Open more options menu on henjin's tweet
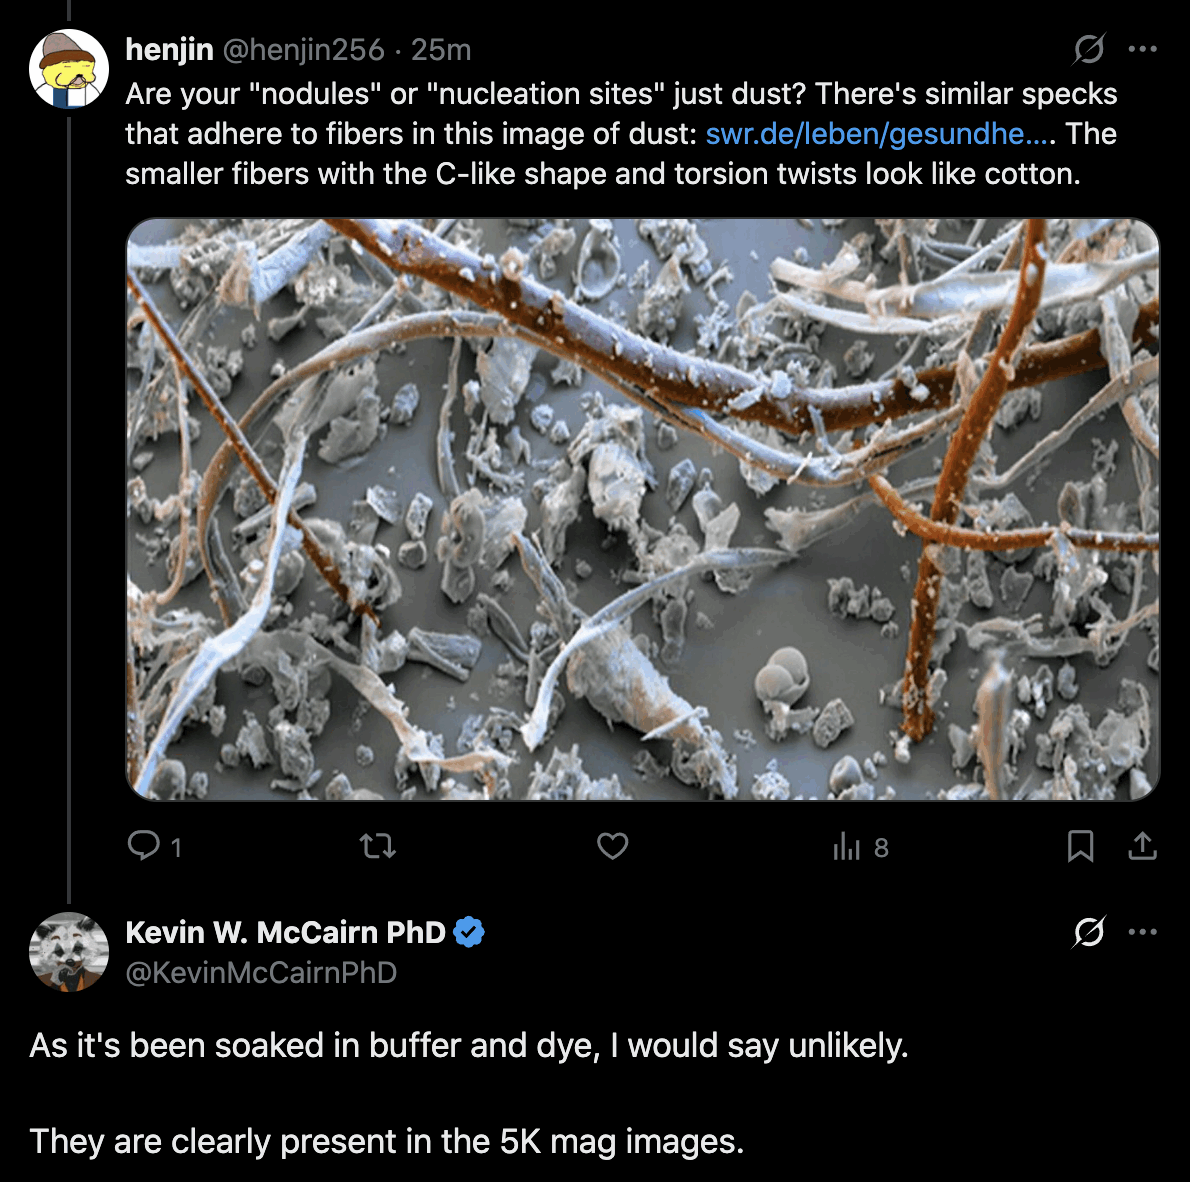1190x1182 pixels. 1142,49
